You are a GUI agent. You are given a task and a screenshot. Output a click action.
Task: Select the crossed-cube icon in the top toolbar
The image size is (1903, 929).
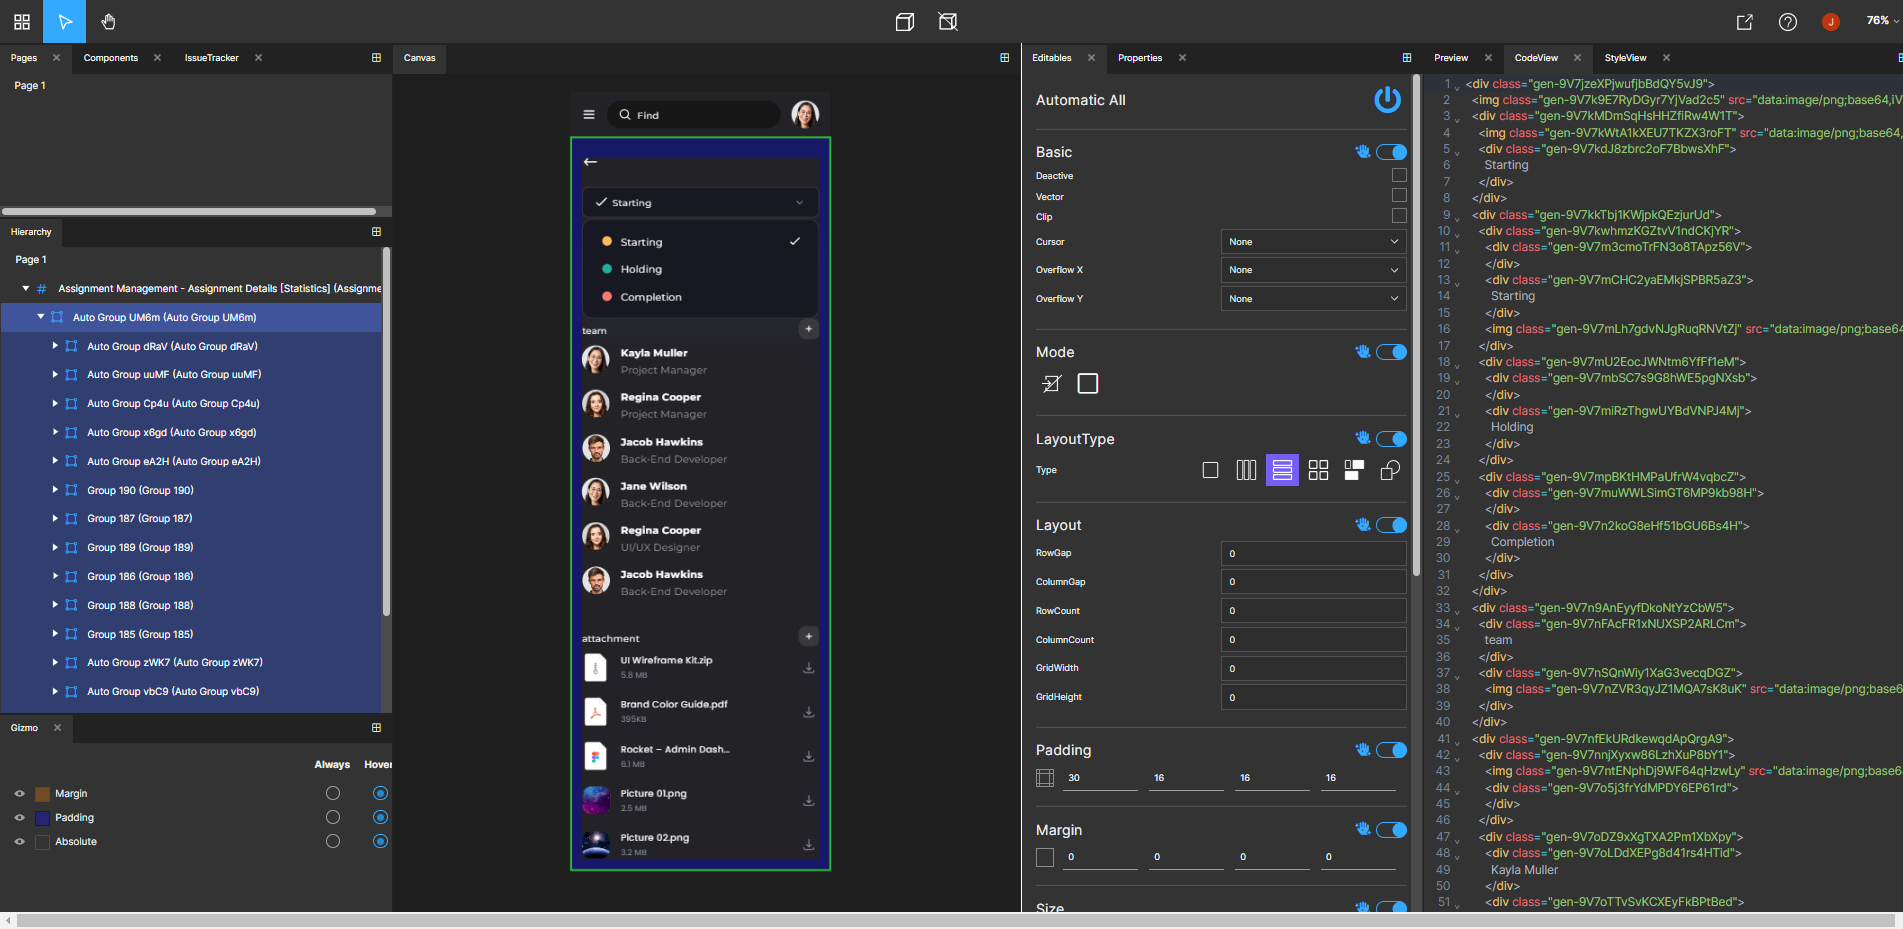tap(946, 21)
